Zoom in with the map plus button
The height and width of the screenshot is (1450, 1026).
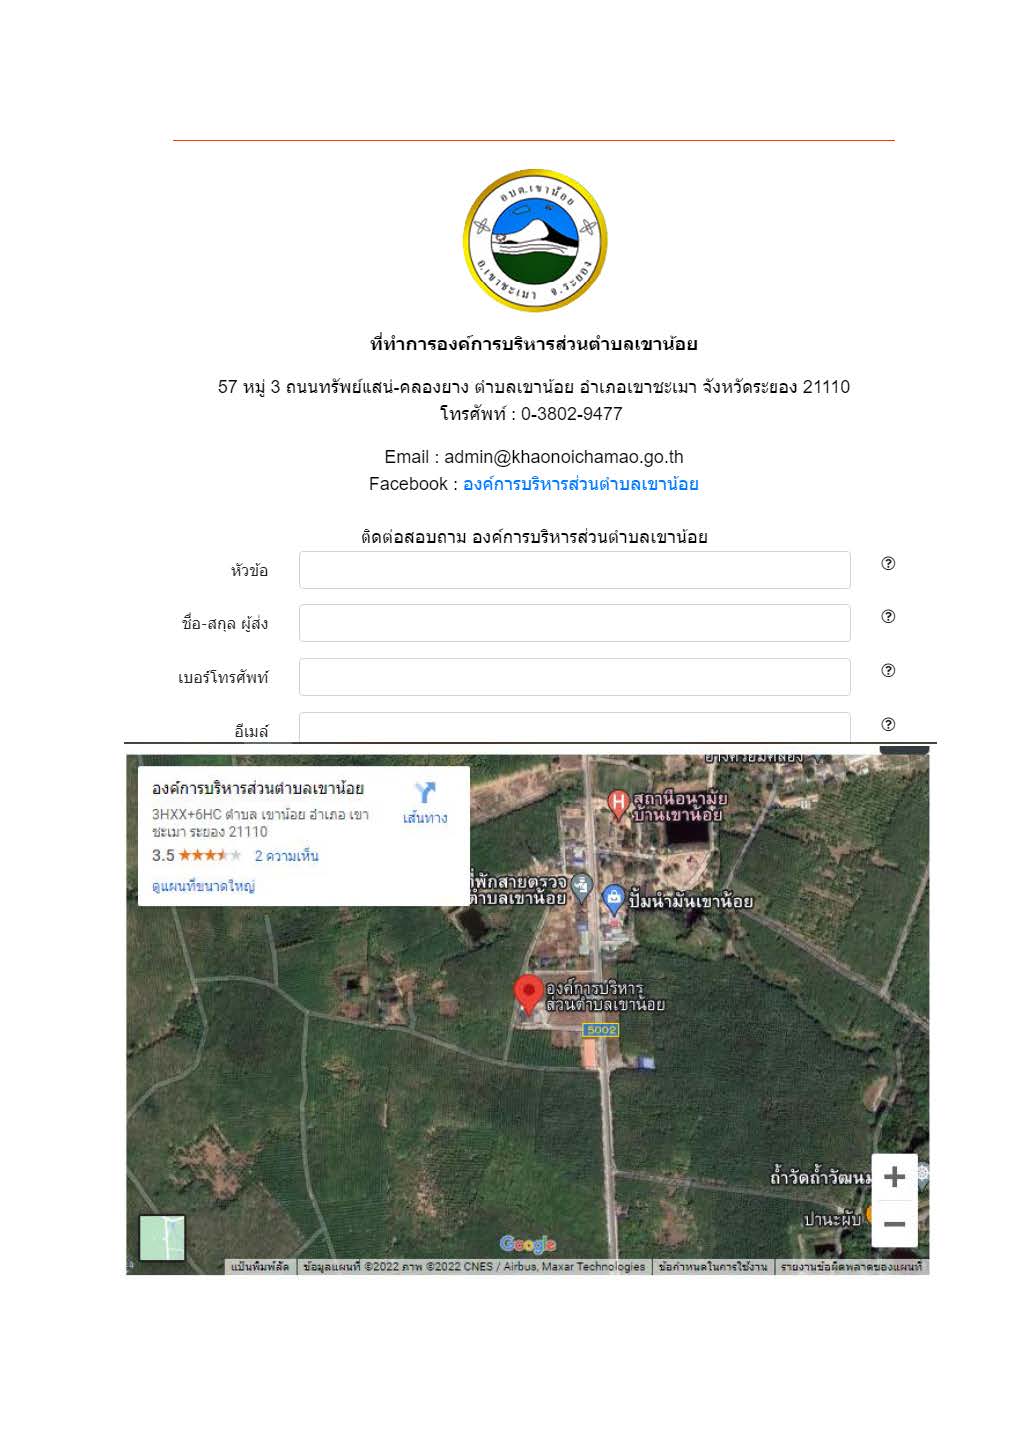(x=895, y=1177)
